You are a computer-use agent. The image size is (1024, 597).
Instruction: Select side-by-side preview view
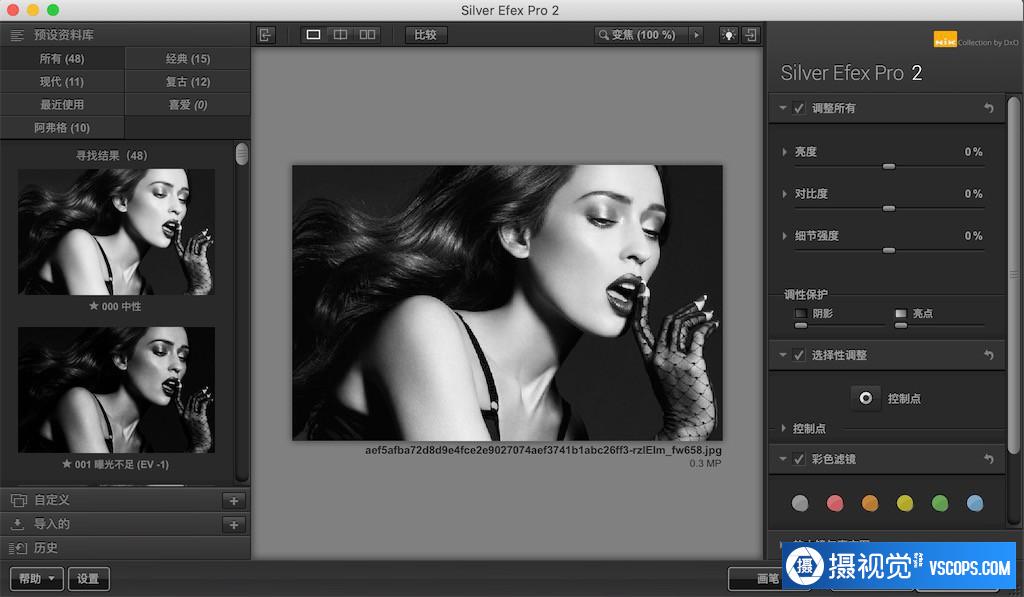(368, 35)
